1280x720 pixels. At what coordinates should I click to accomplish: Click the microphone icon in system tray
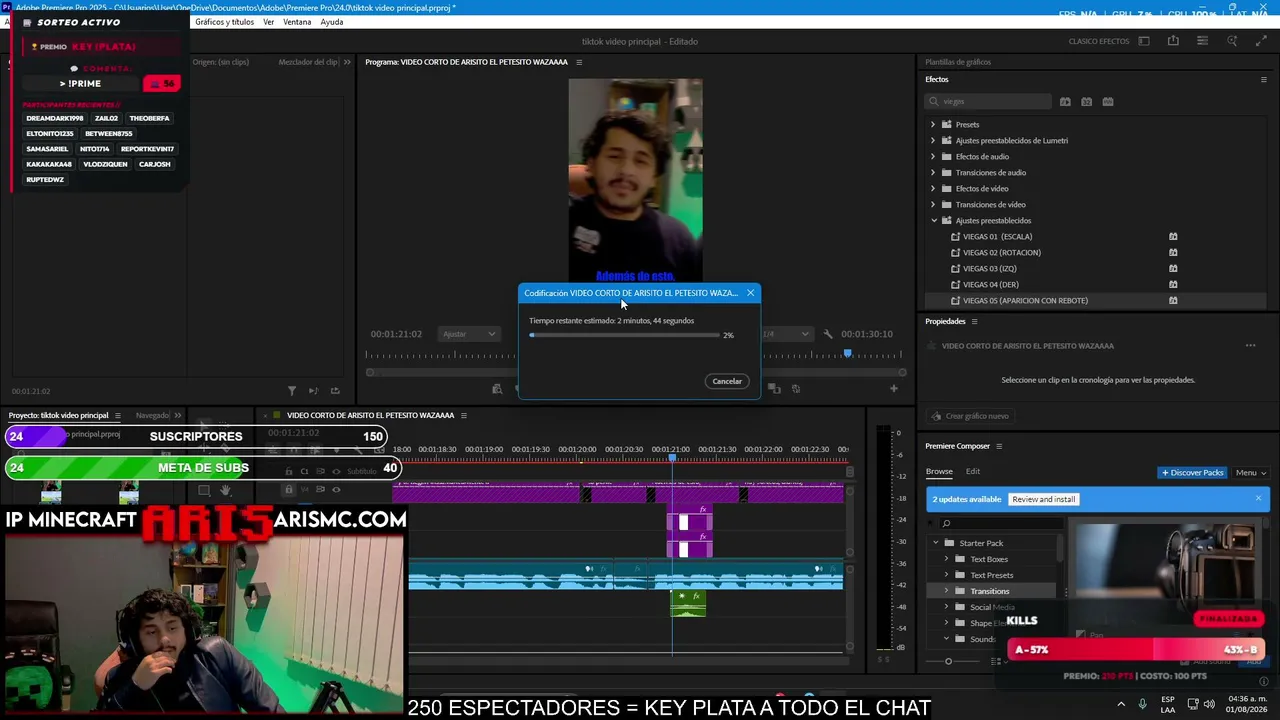(x=1143, y=704)
